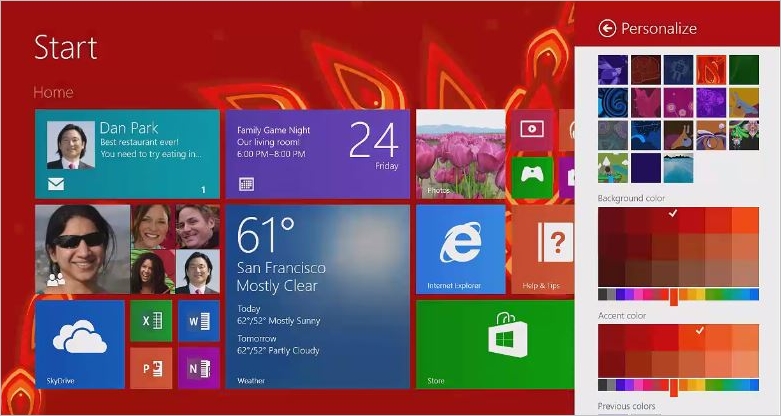Select dark gray on the Background hue strip
The image size is (781, 416).
pyautogui.click(x=603, y=294)
